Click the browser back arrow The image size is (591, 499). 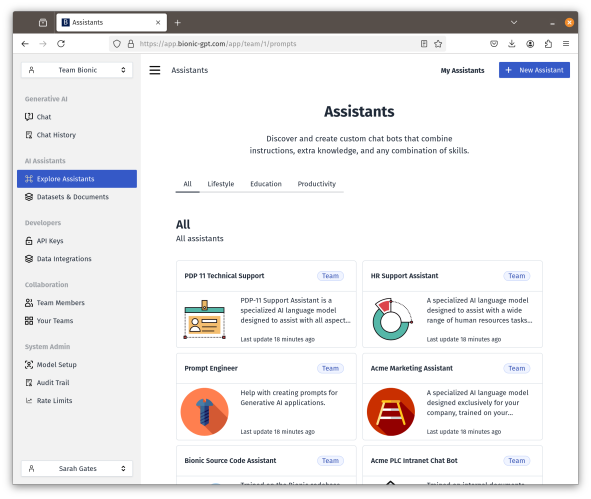[x=25, y=44]
